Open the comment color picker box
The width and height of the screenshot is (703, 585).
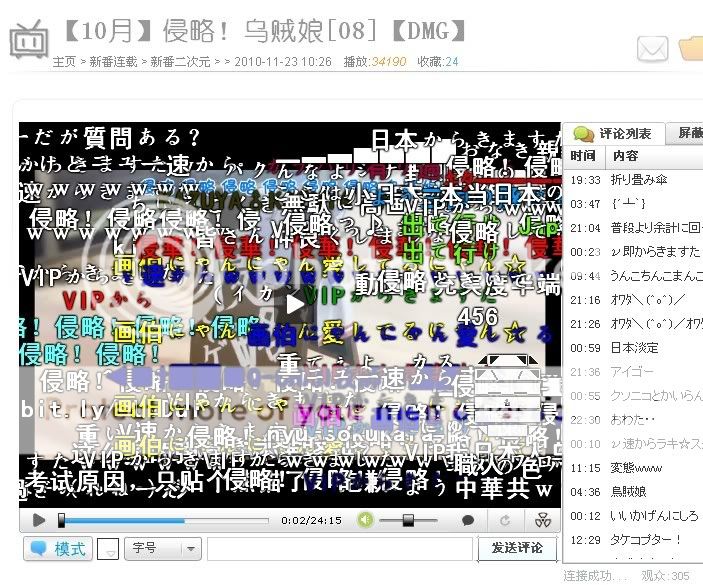pos(108,549)
